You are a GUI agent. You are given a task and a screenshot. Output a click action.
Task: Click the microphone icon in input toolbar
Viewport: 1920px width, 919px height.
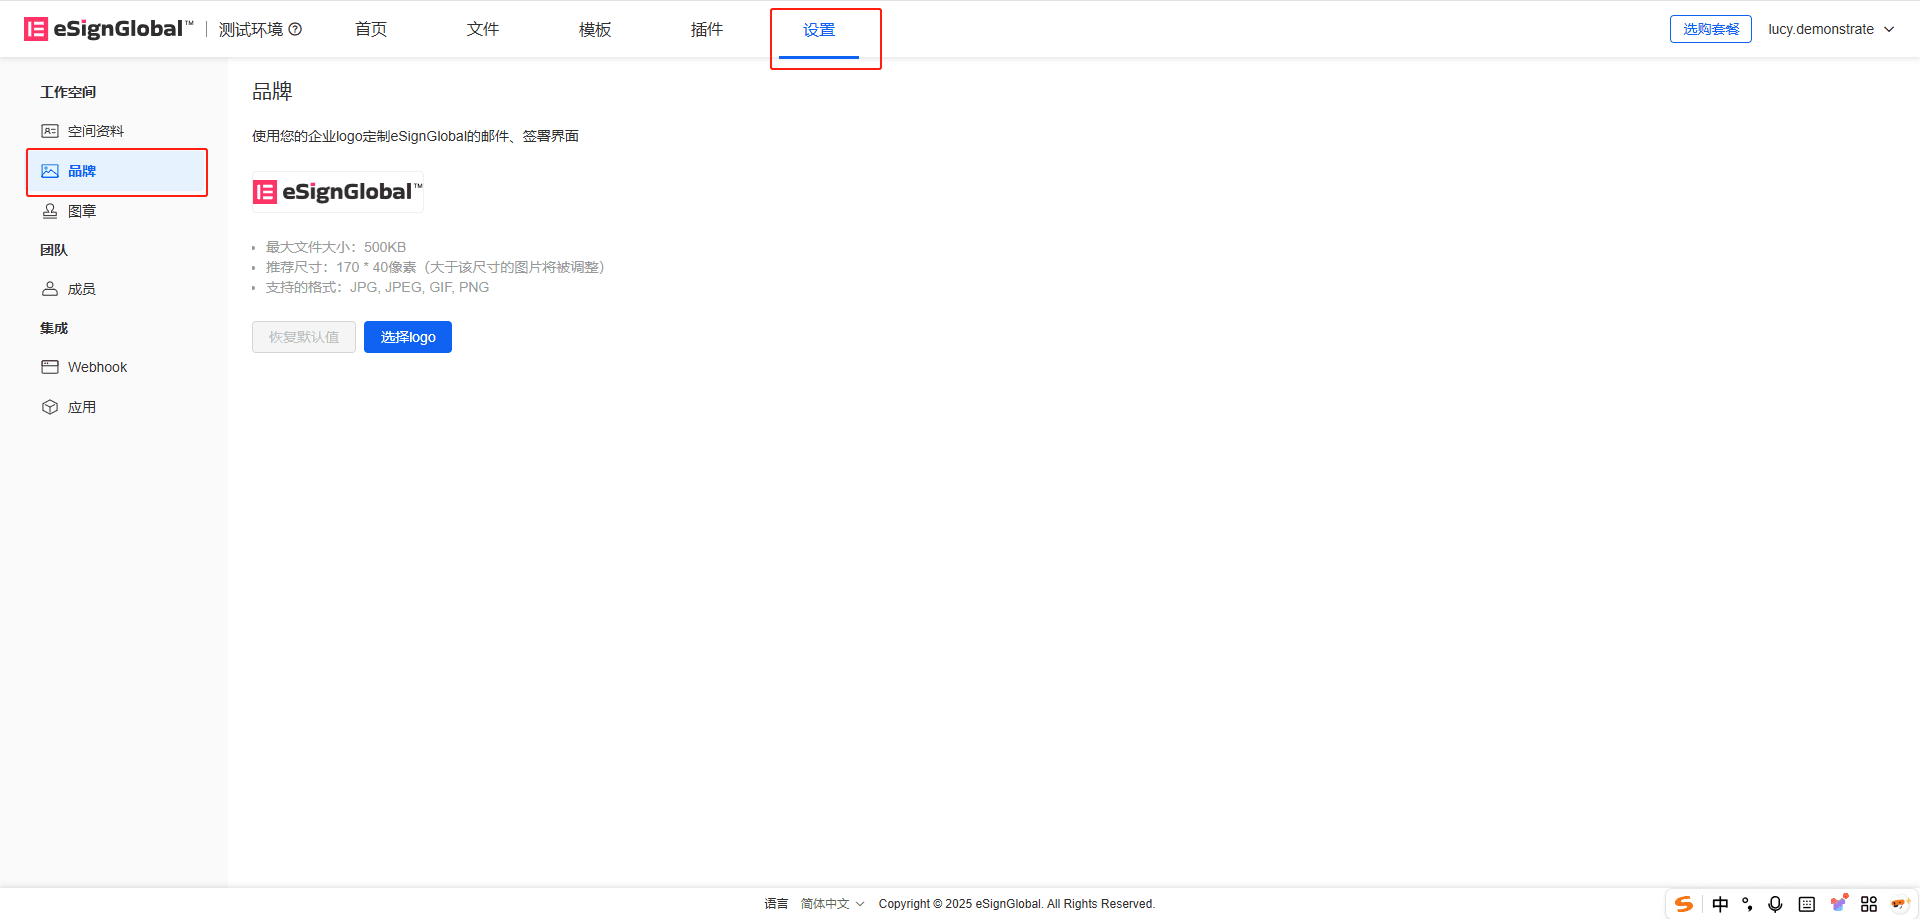click(1775, 904)
